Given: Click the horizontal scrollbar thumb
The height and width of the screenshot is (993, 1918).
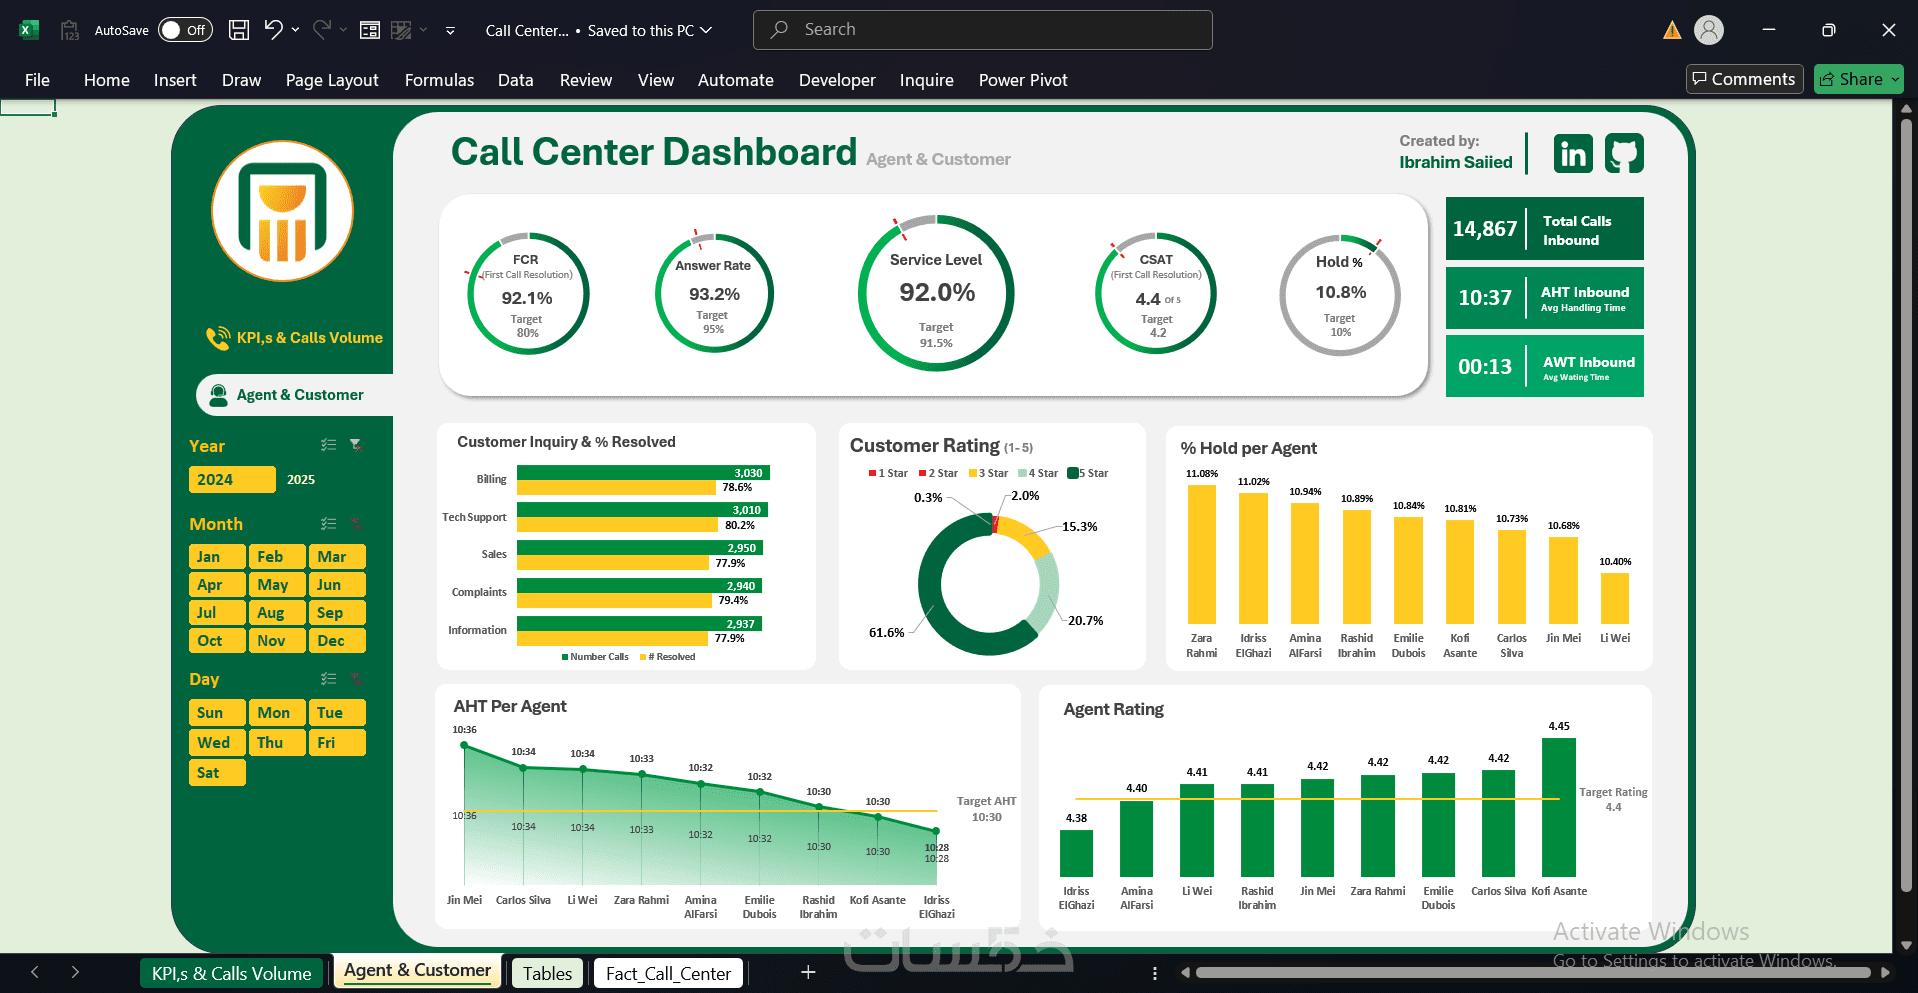Looking at the screenshot, I should coord(1532,972).
